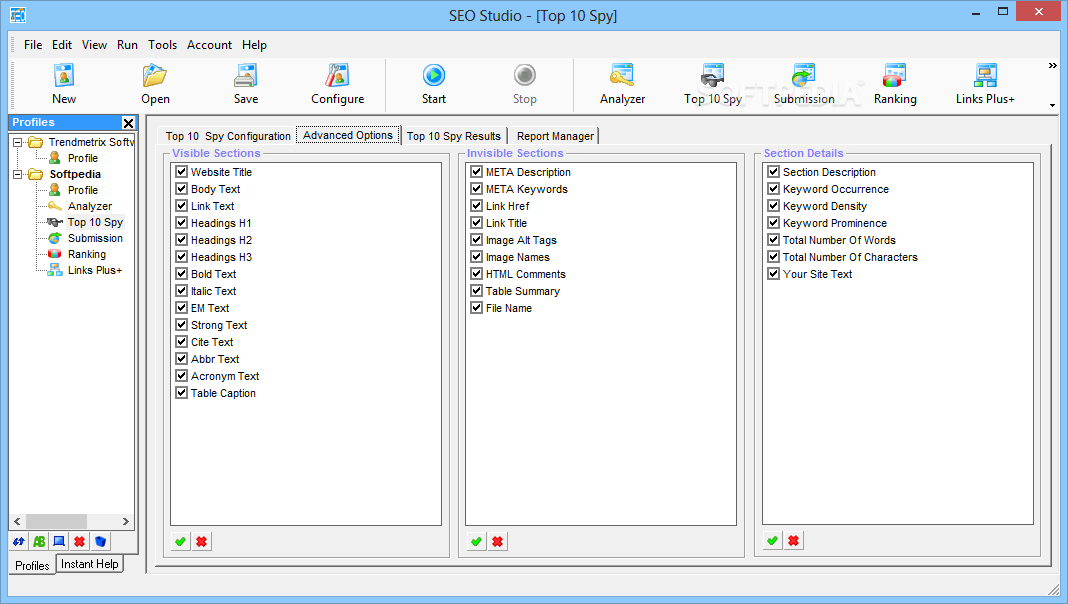Screen dimensions: 1068x604
Task: Uncheck the Keyword Density checkbox
Action: [x=774, y=206]
